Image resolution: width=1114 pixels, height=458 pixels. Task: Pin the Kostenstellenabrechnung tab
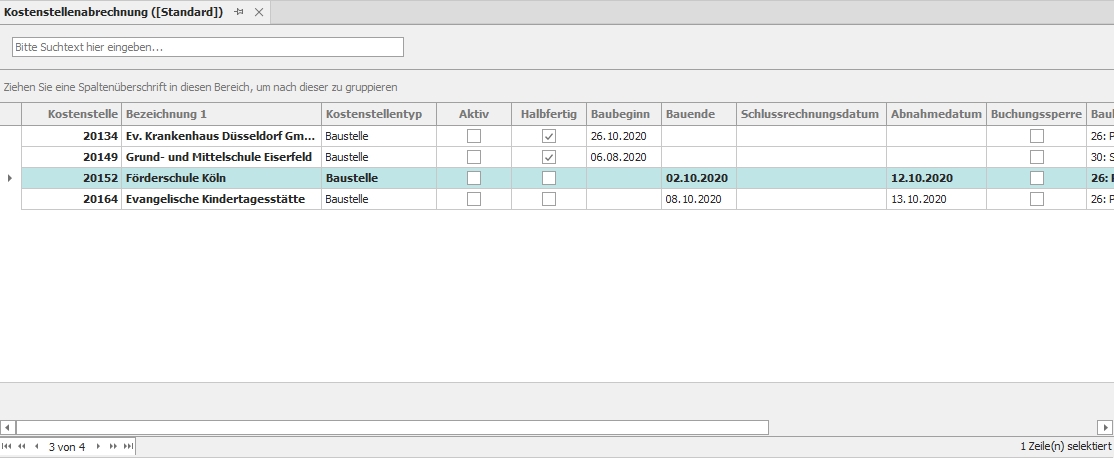pos(239,12)
